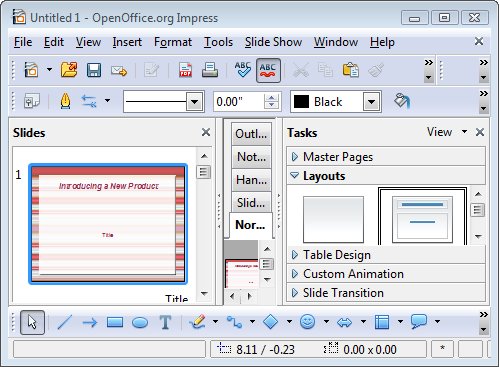Click the Arrow Style icon
The width and height of the screenshot is (499, 367).
tap(89, 101)
